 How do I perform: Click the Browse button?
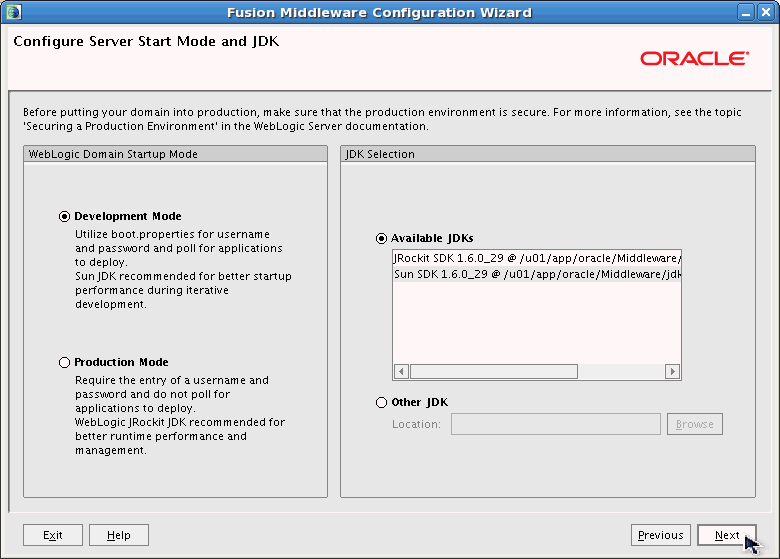pyautogui.click(x=695, y=424)
